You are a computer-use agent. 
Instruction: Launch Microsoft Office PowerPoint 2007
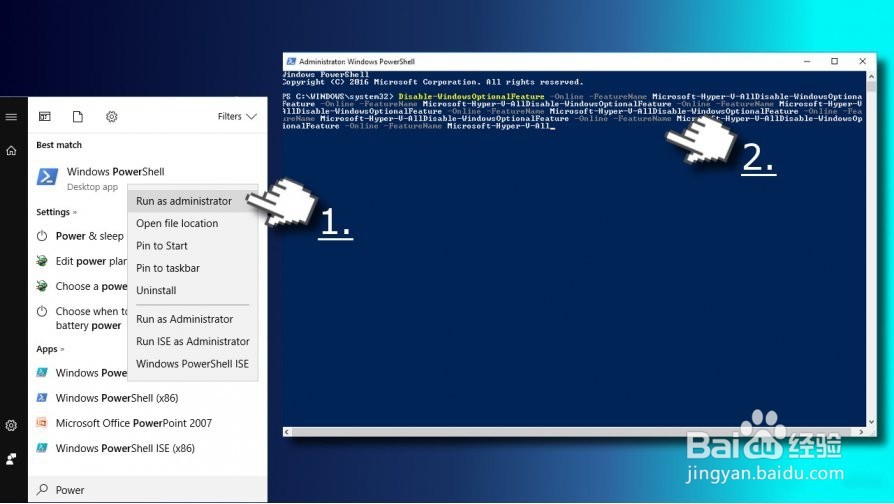(x=147, y=423)
